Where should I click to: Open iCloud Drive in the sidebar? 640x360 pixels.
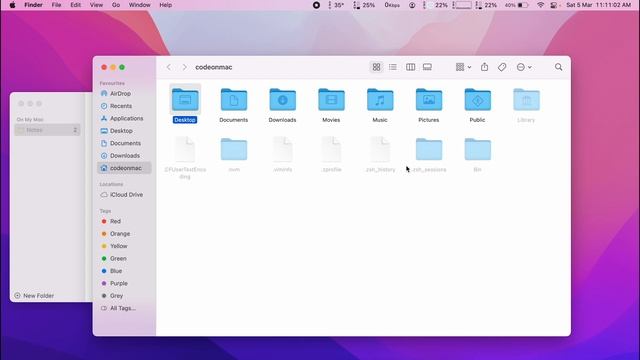click(124, 195)
